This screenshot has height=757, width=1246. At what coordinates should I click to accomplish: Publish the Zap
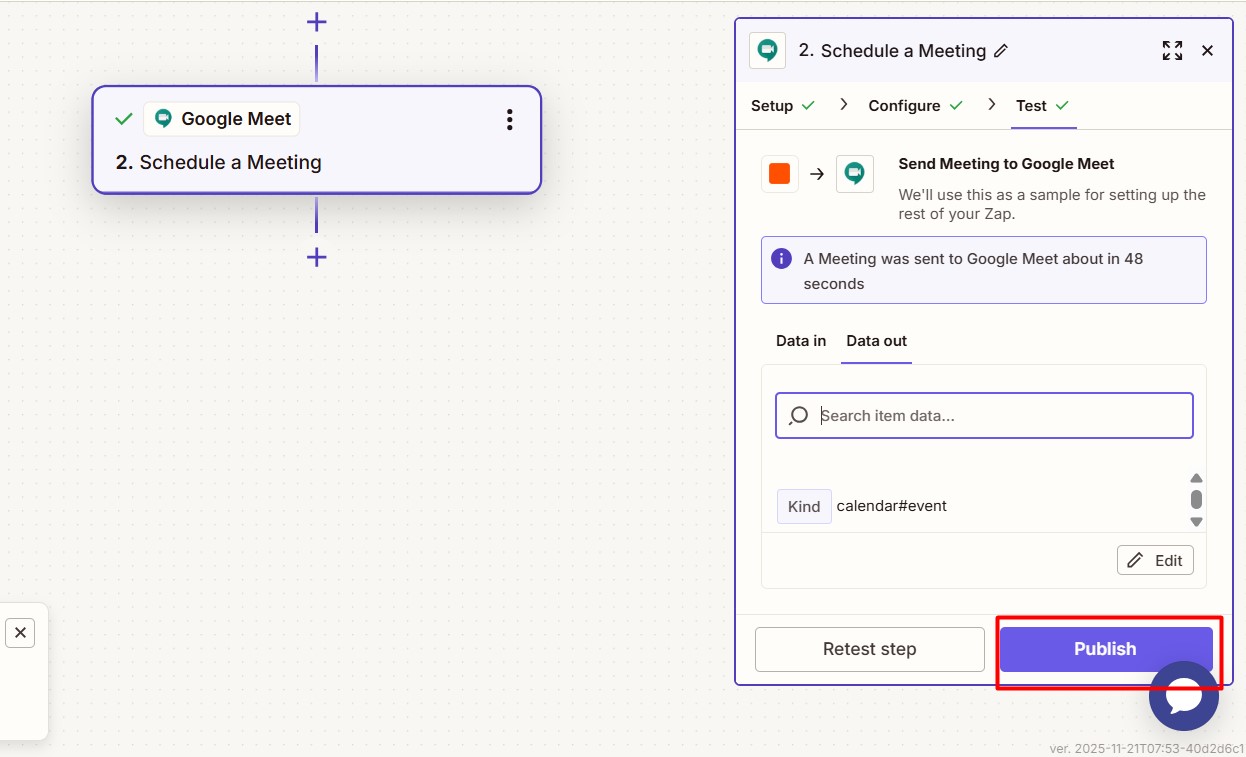click(x=1105, y=649)
